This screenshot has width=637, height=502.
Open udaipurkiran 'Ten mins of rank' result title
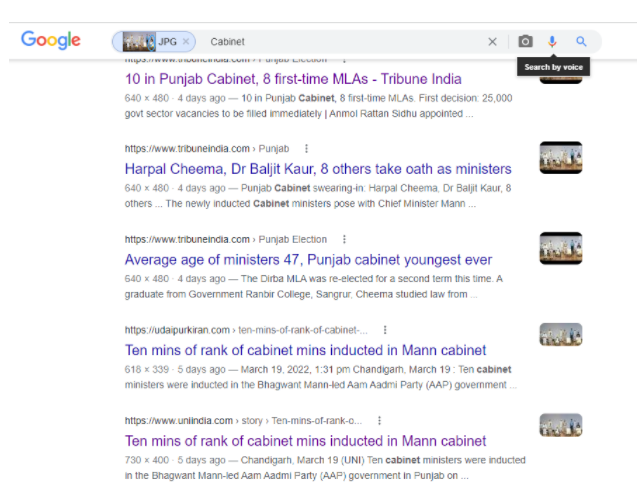point(305,350)
